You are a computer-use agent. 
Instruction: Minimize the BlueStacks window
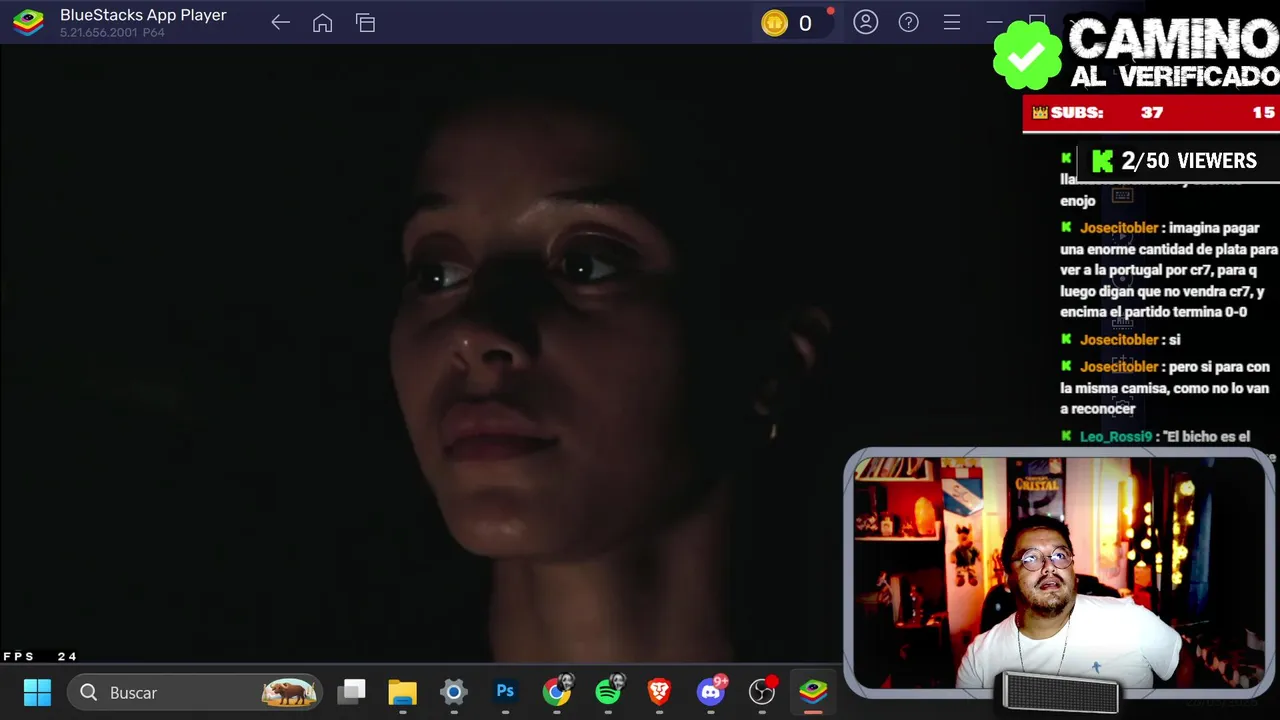[994, 22]
